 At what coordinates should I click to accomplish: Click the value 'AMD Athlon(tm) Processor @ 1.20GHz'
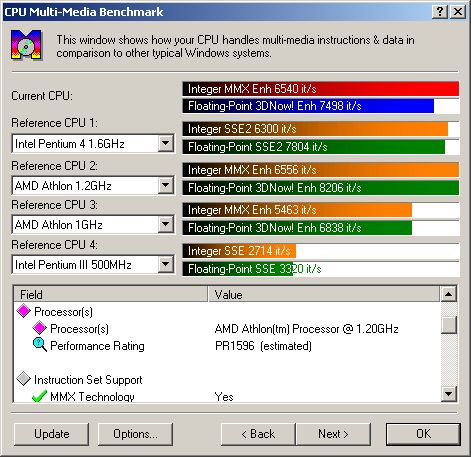pyautogui.click(x=307, y=329)
